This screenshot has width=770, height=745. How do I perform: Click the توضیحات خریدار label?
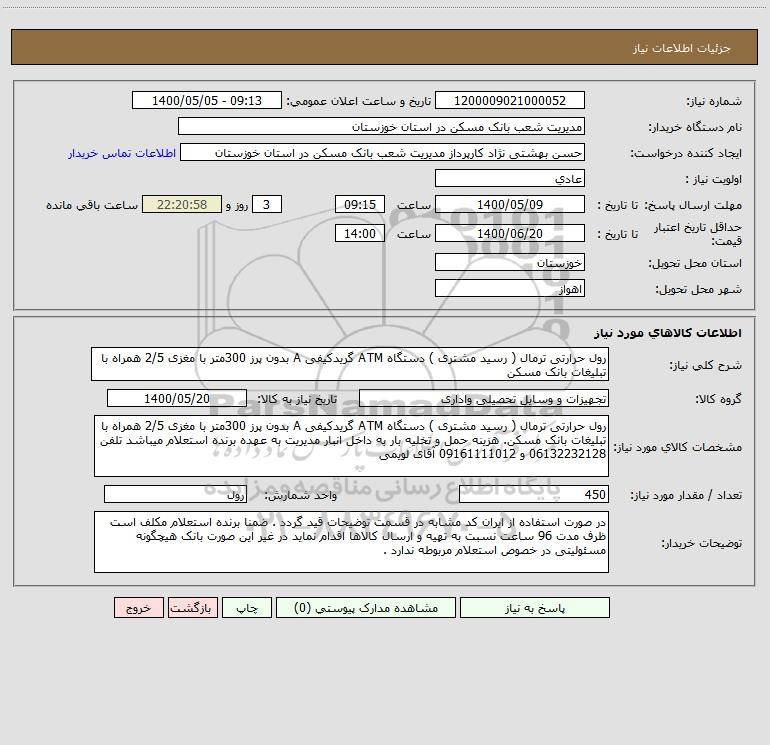tap(702, 543)
